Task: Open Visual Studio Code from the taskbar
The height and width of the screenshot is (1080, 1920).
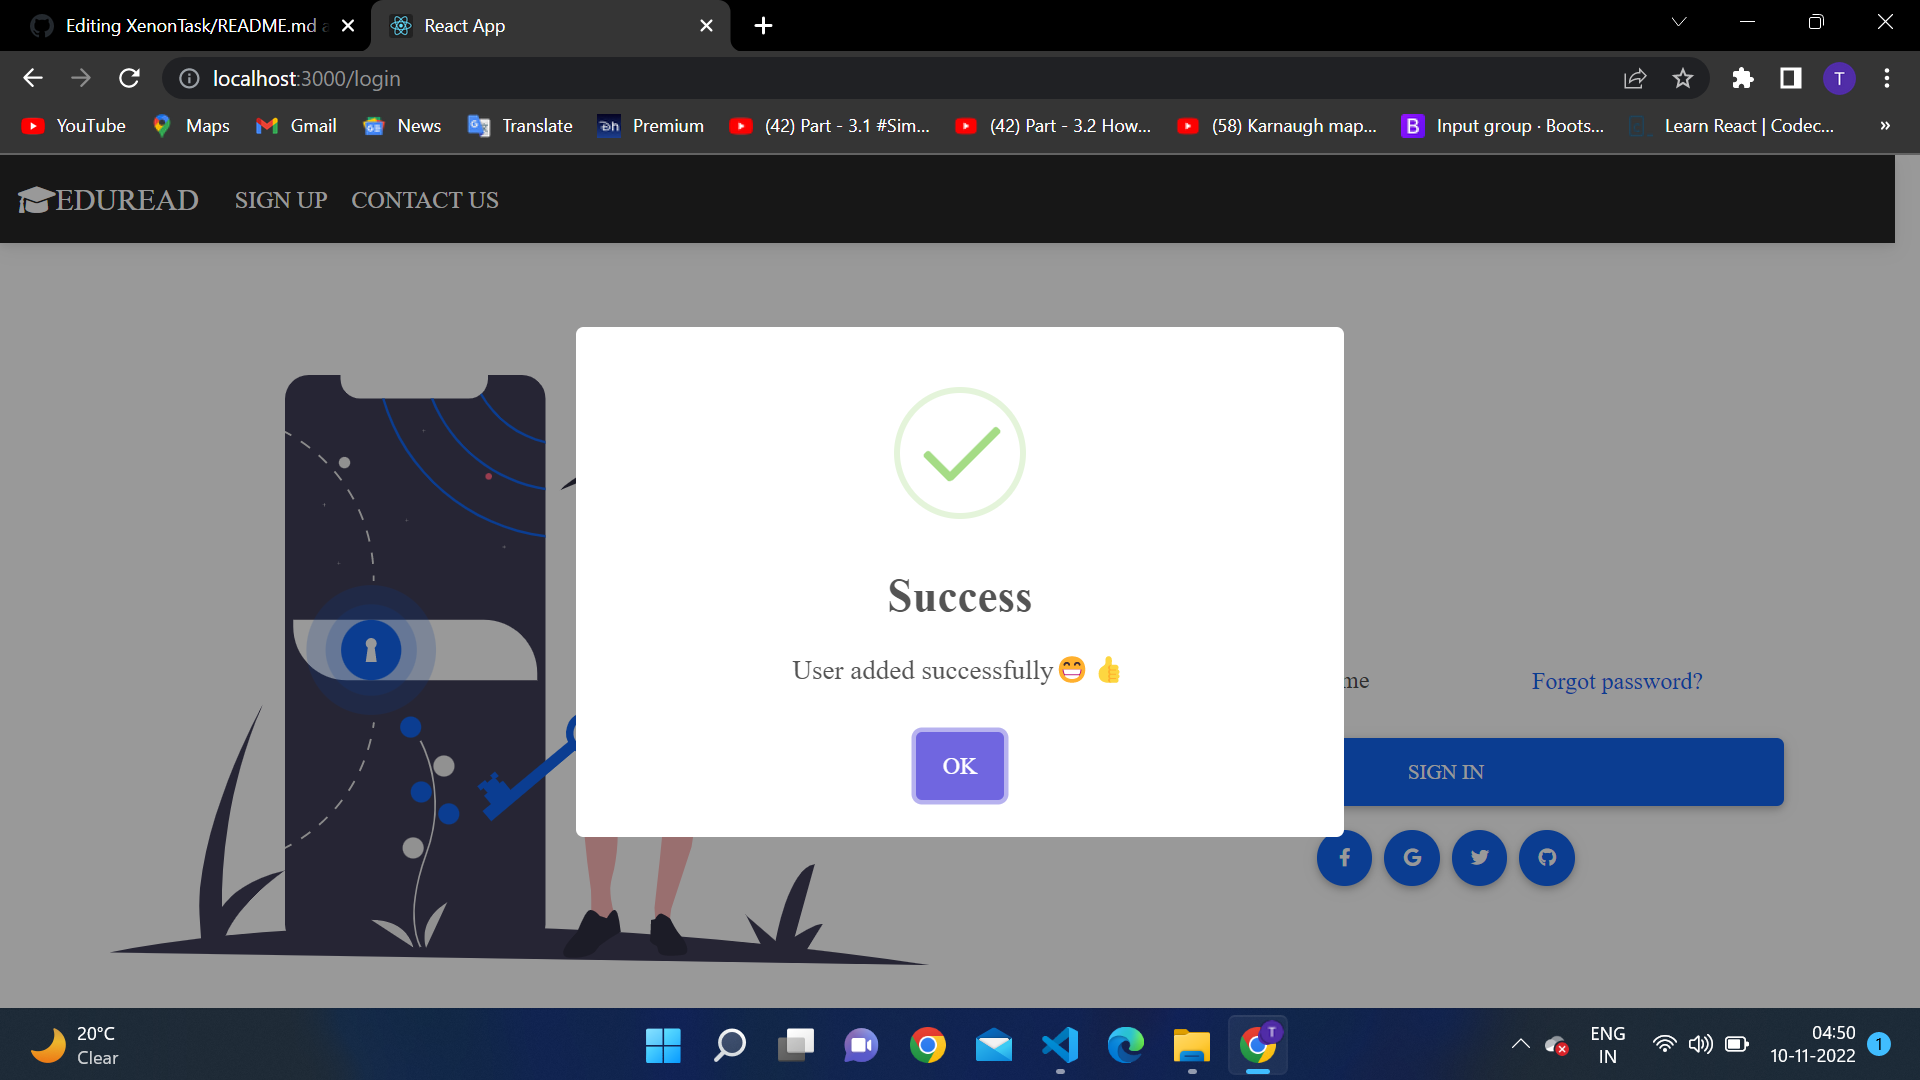Action: pyautogui.click(x=1060, y=1046)
